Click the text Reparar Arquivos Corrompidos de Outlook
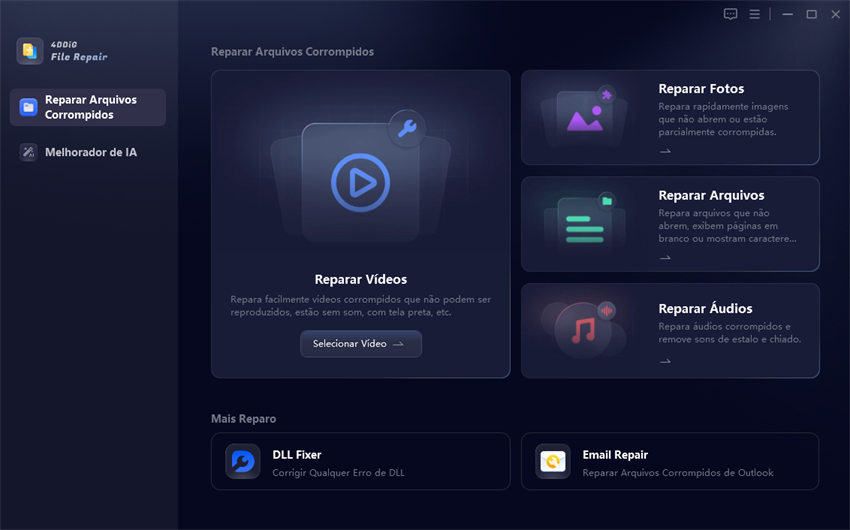The height and width of the screenshot is (530, 850). pos(678,473)
